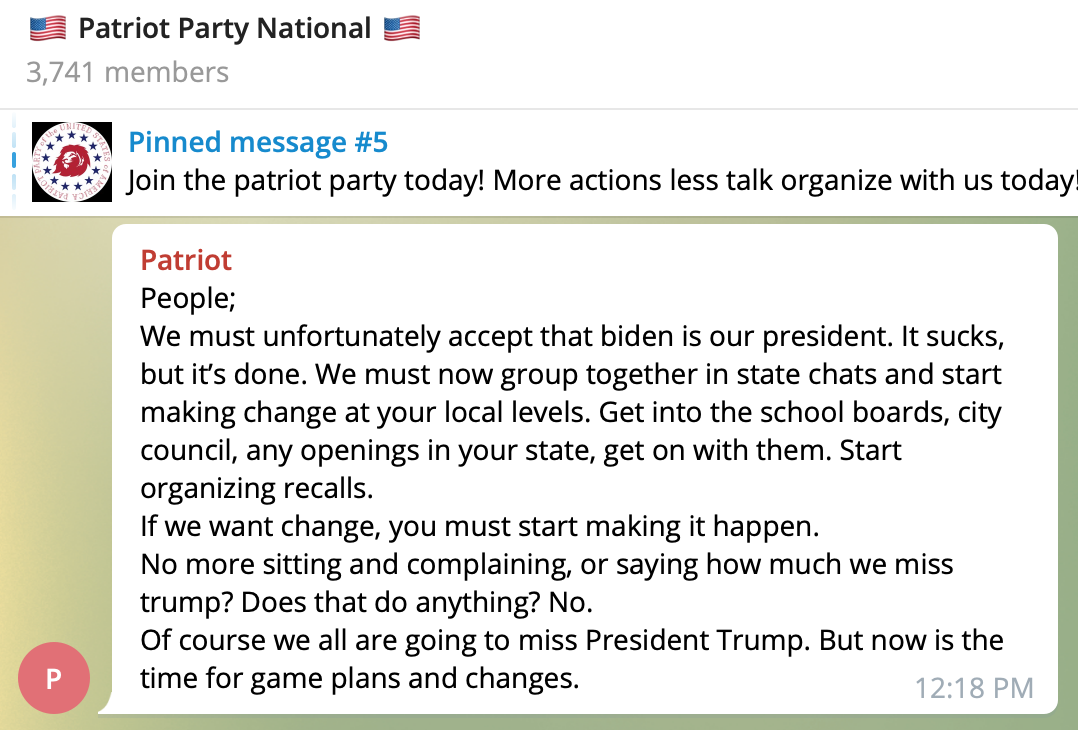Click the final line "time for game plans and changes."

coord(360,678)
